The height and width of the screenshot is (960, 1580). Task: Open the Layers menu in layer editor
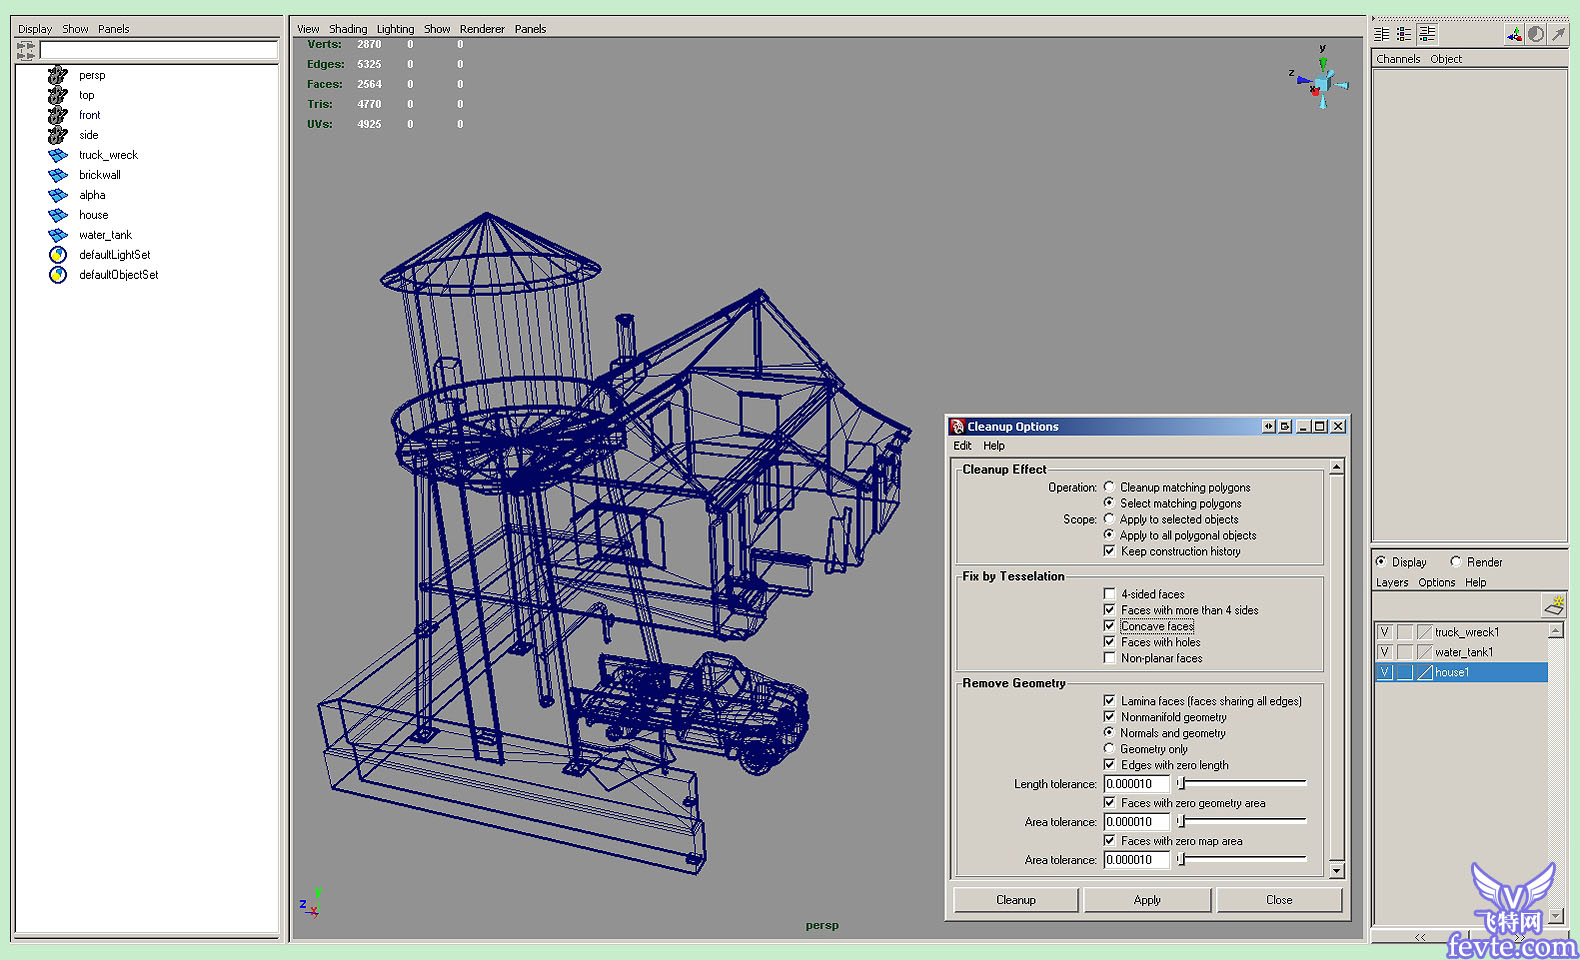tap(1391, 583)
